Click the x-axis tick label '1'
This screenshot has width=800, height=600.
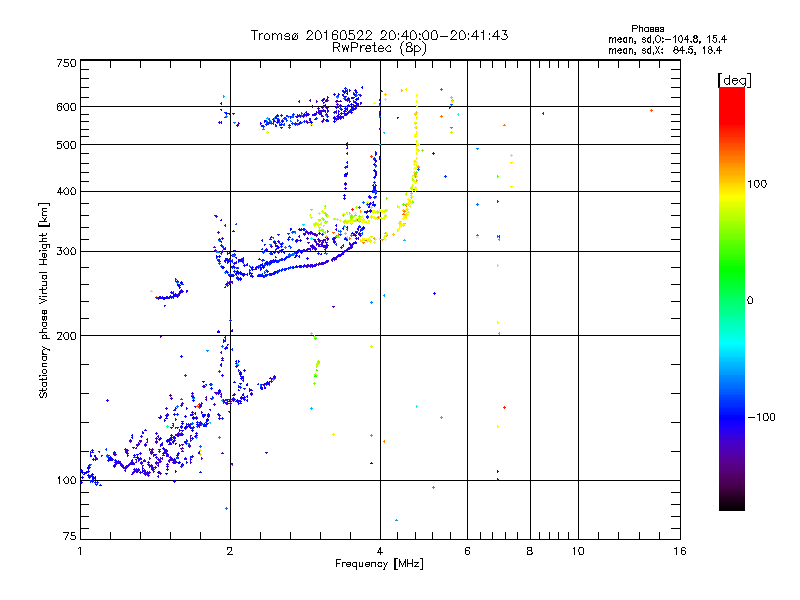tap(80, 551)
